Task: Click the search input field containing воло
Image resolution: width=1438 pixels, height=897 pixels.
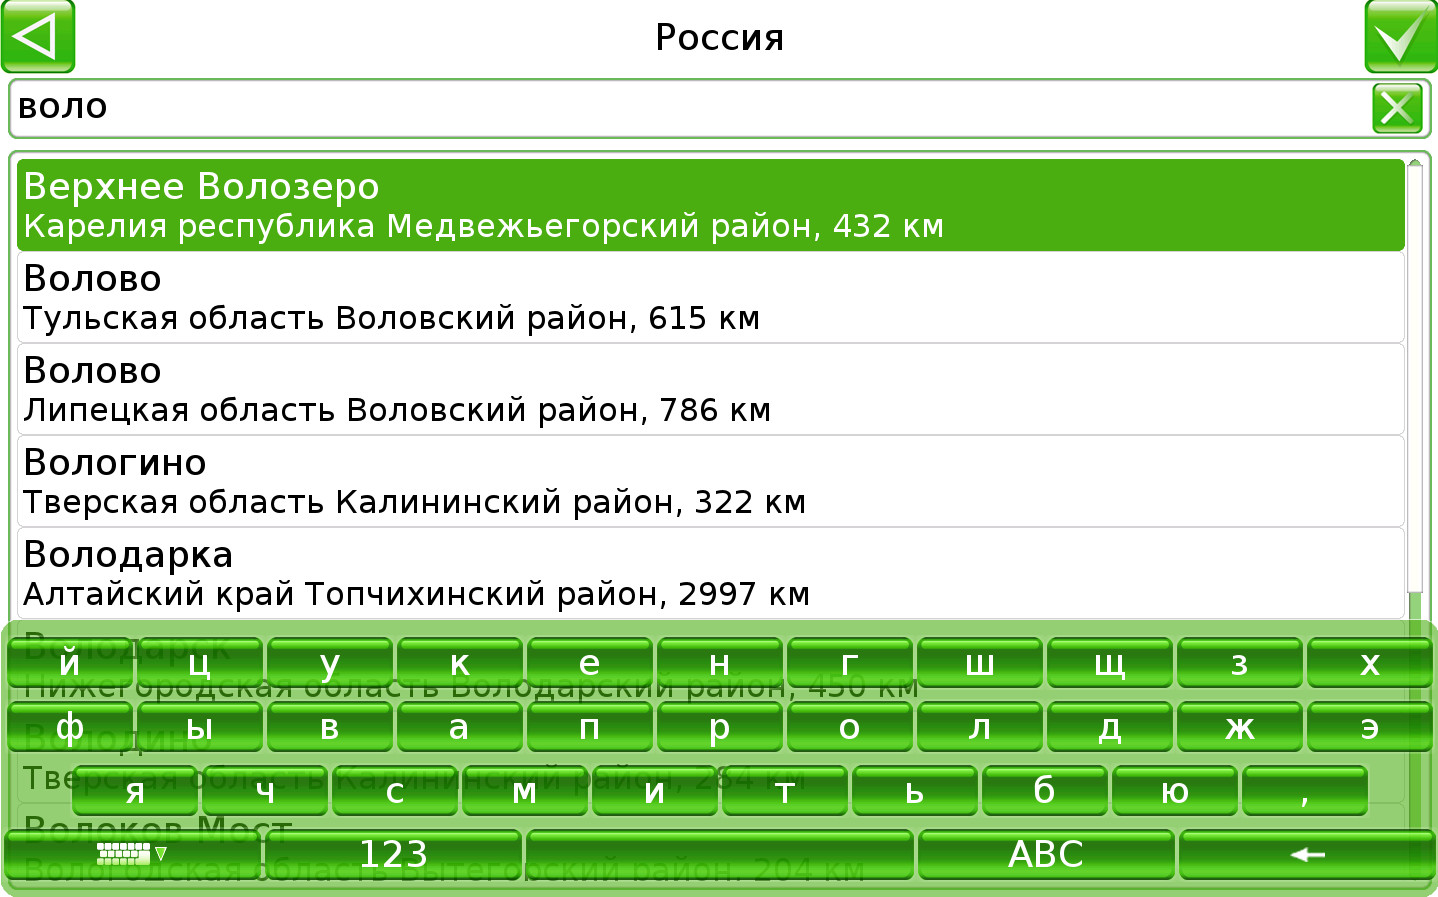Action: coord(690,108)
